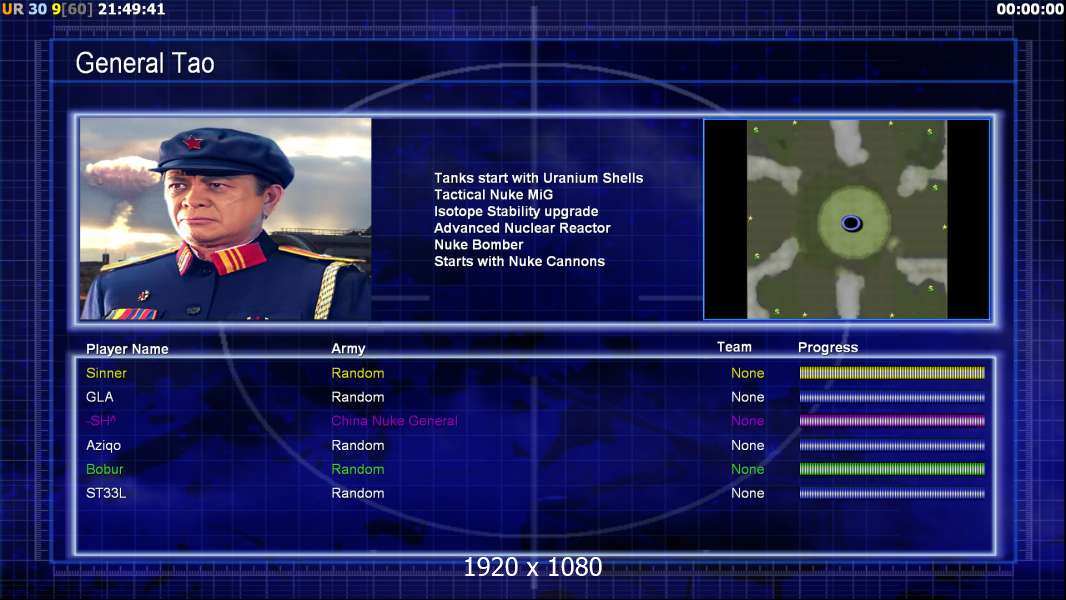Click Bobur's green 'Random' army entry
Image resolution: width=1066 pixels, height=600 pixels.
(x=358, y=470)
